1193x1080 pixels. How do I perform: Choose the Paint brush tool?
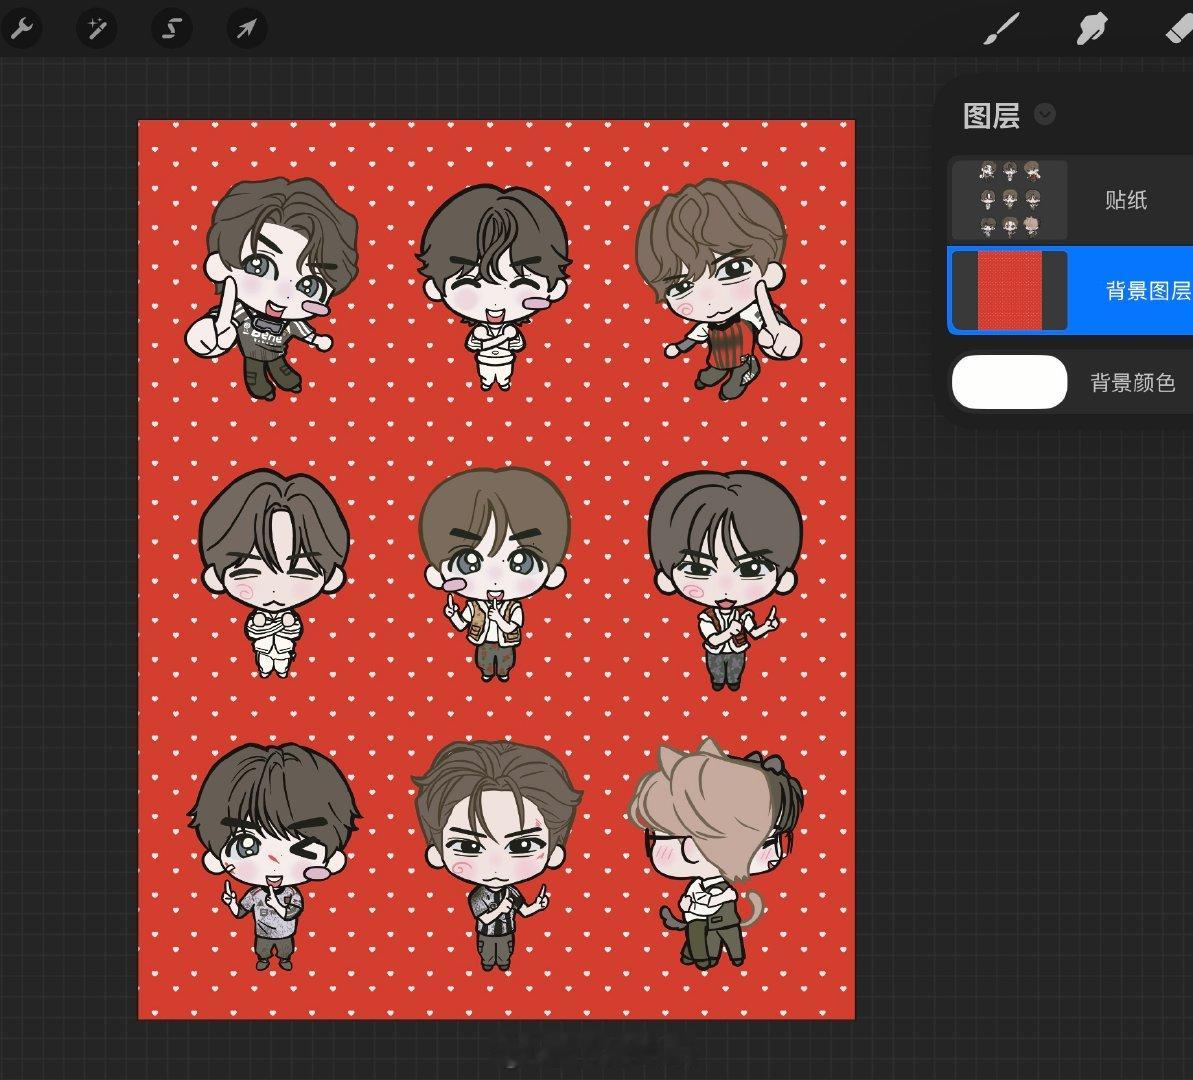[1001, 29]
